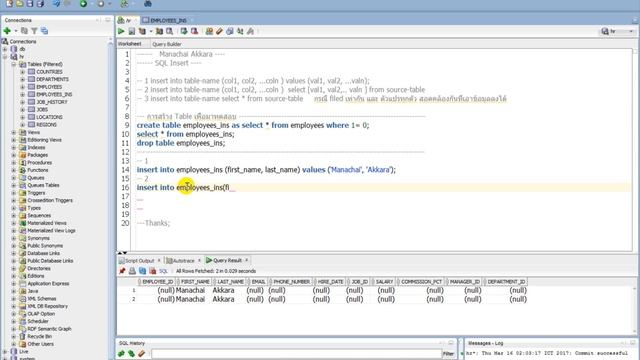Switch to the hr worksheet tab
The height and width of the screenshot is (360, 640).
click(127, 20)
